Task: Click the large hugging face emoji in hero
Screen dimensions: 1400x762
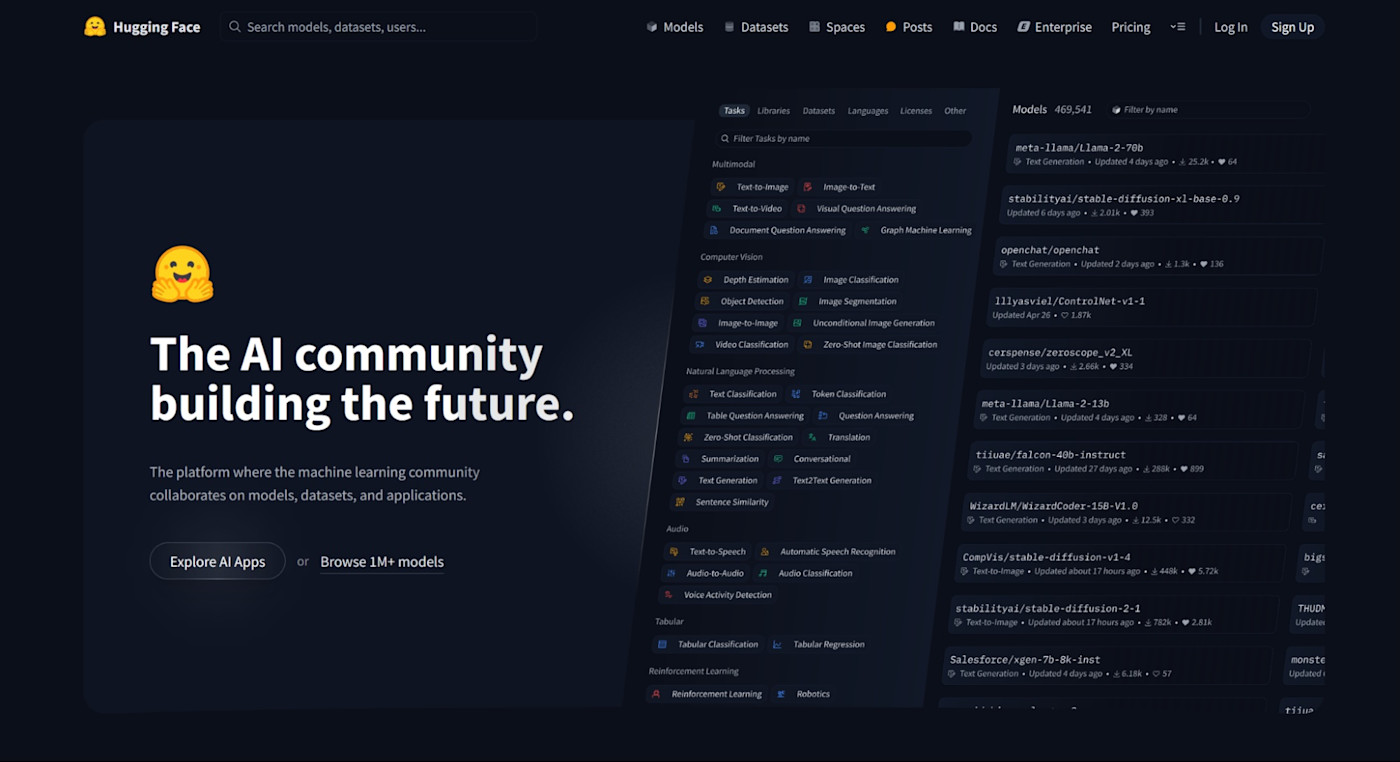Action: pyautogui.click(x=182, y=274)
